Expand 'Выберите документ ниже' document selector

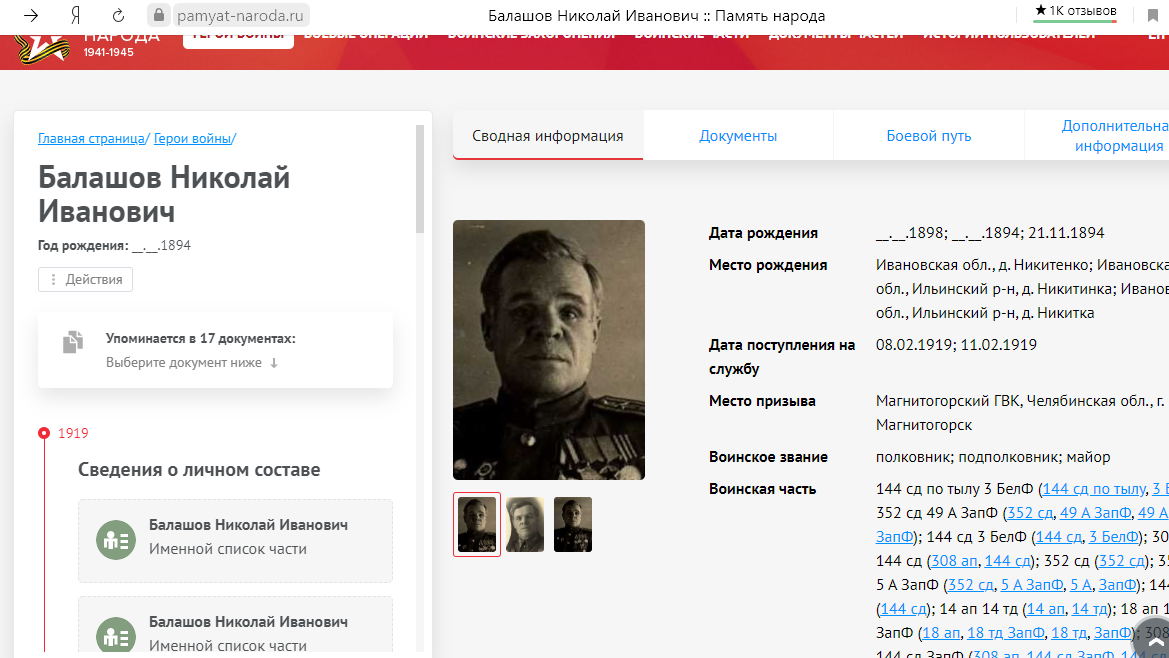pos(192,363)
